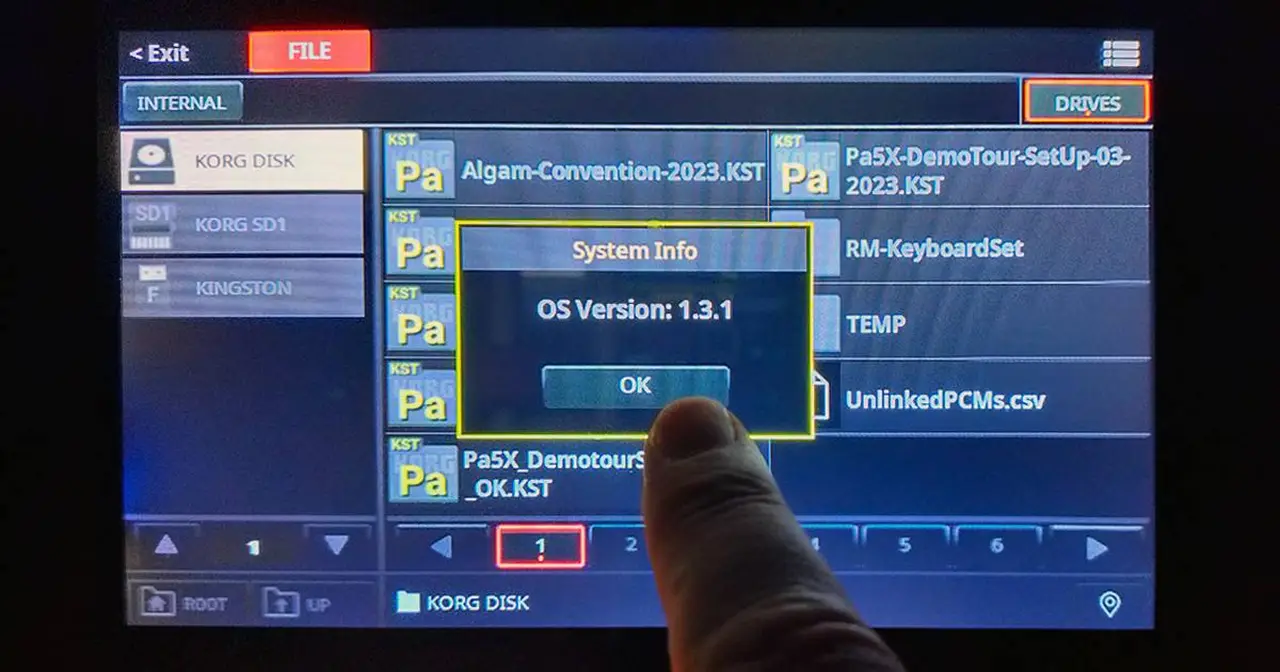Select the FILE tab
Screen dimensions: 1280x672
click(309, 52)
